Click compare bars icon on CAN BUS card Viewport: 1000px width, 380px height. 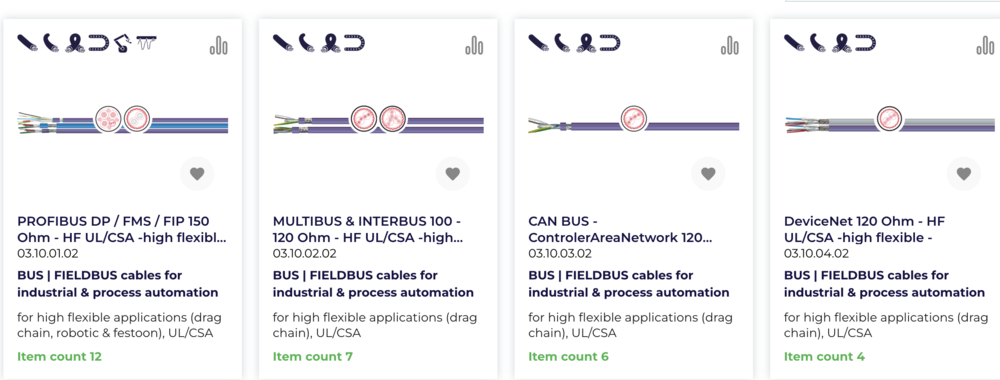coord(730,45)
